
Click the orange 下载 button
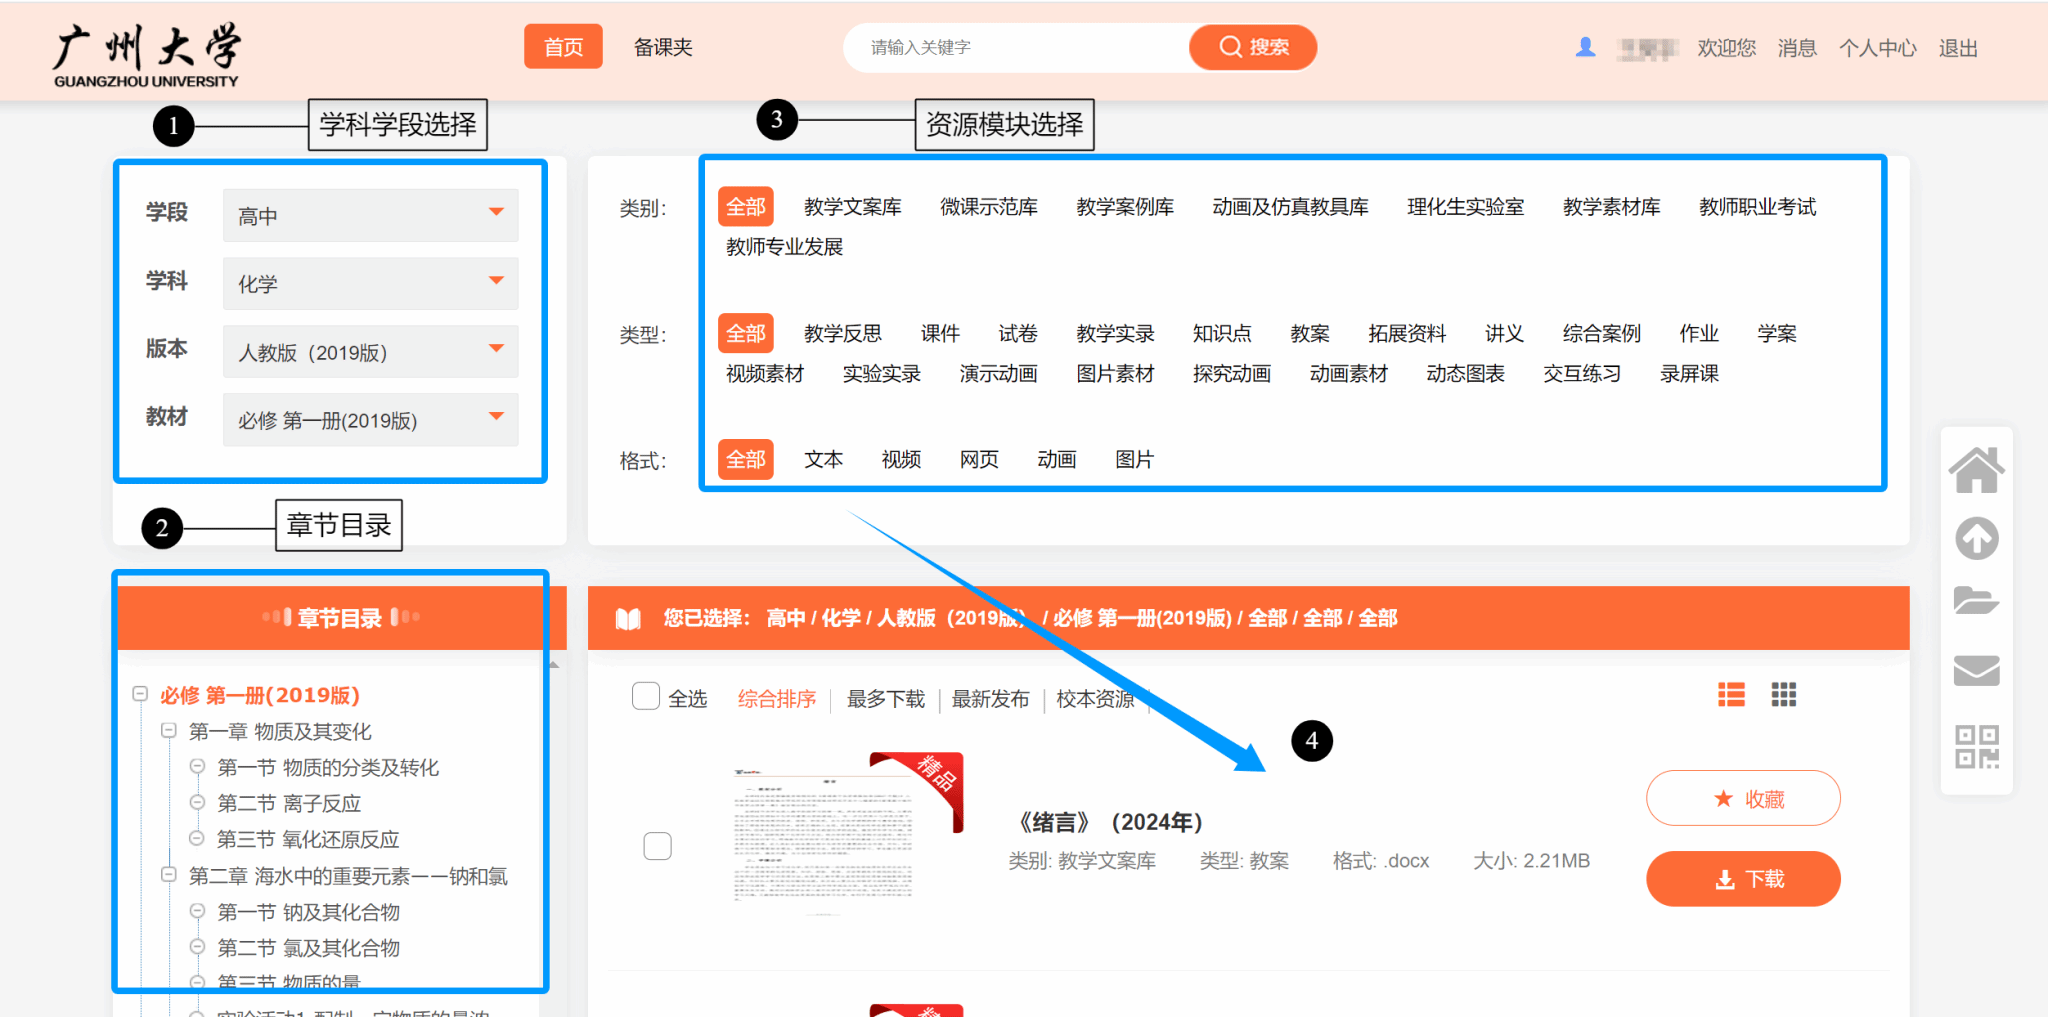pos(1742,879)
